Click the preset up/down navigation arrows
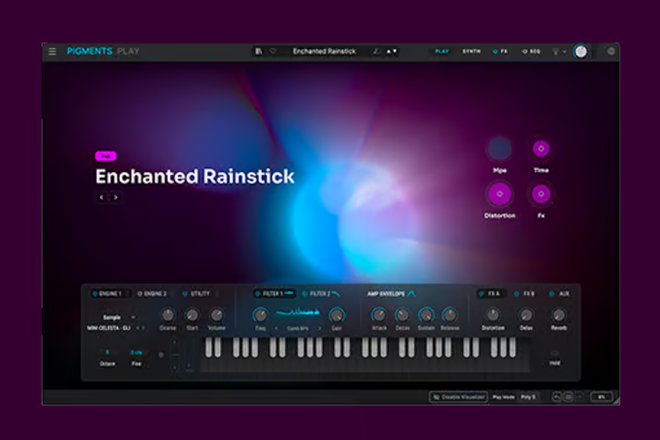The image size is (660, 440). pos(392,51)
